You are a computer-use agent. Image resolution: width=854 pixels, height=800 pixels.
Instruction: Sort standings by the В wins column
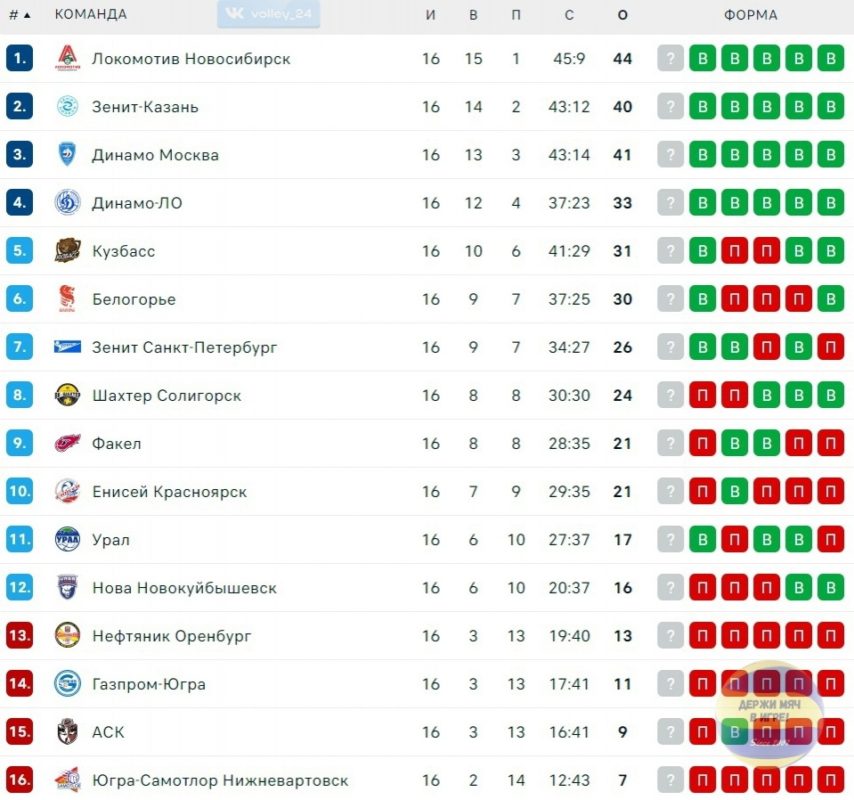tap(473, 15)
